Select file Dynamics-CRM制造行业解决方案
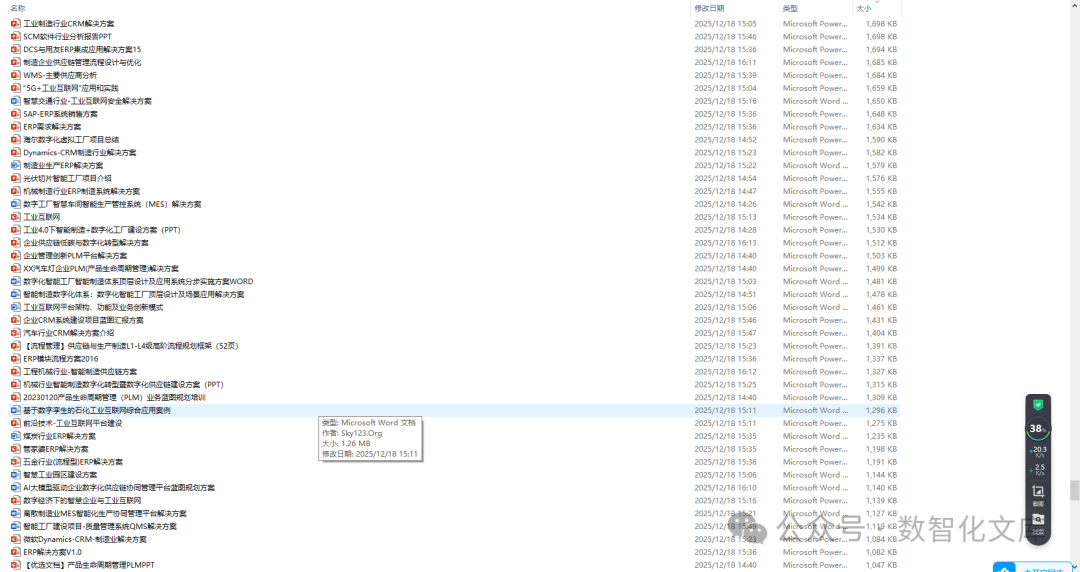 (x=80, y=152)
